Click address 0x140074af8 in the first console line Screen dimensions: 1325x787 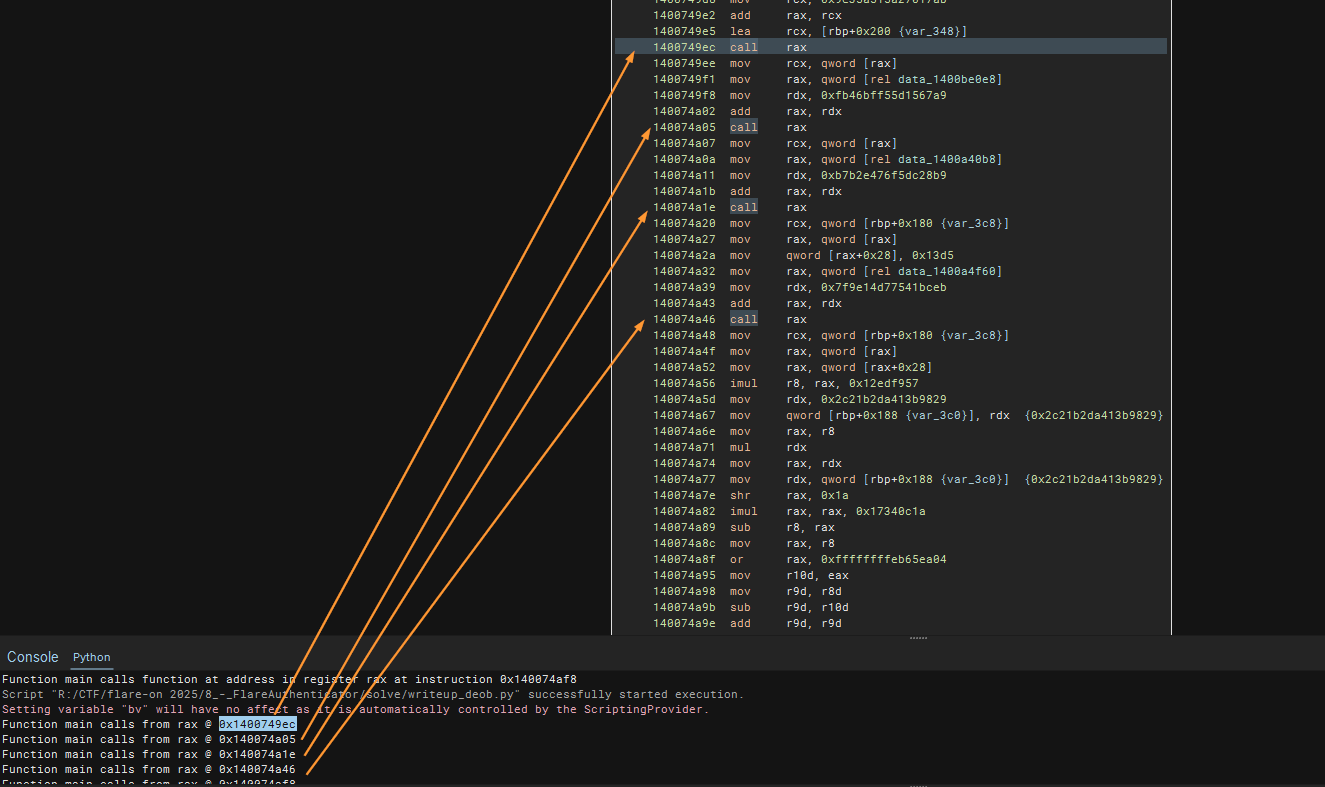pos(539,679)
